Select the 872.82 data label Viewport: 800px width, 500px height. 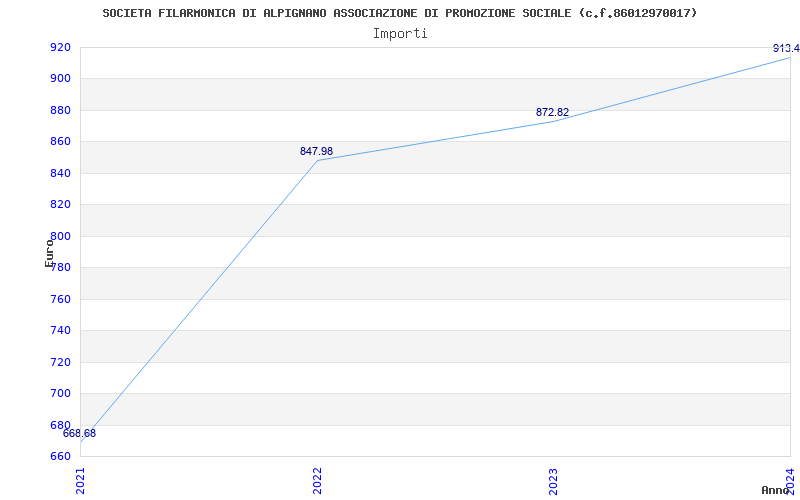[552, 112]
